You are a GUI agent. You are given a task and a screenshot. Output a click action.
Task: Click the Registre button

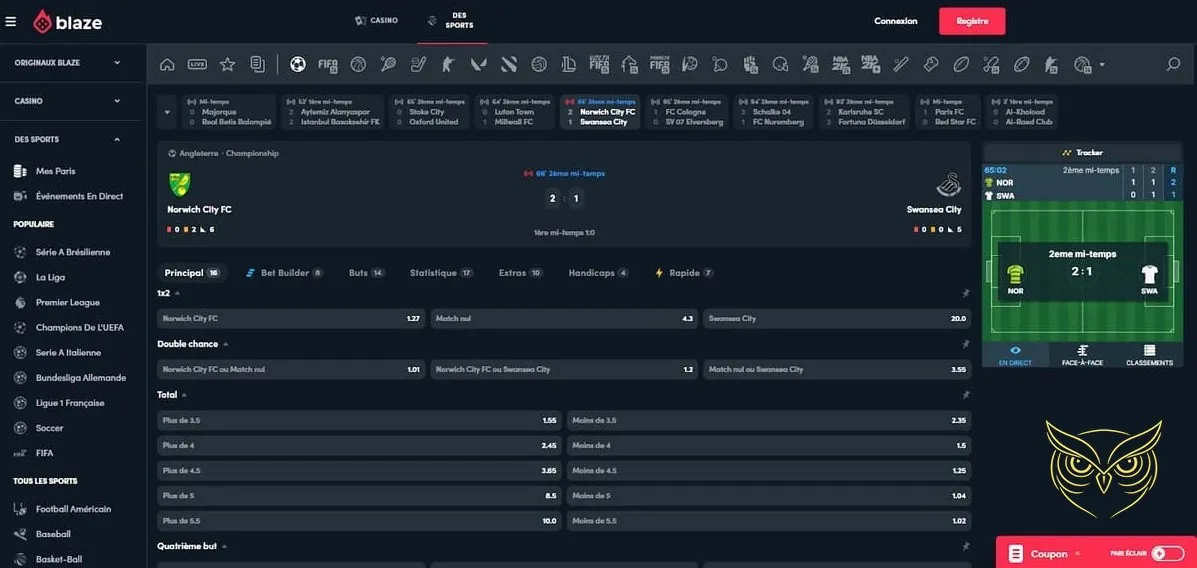[x=971, y=21]
